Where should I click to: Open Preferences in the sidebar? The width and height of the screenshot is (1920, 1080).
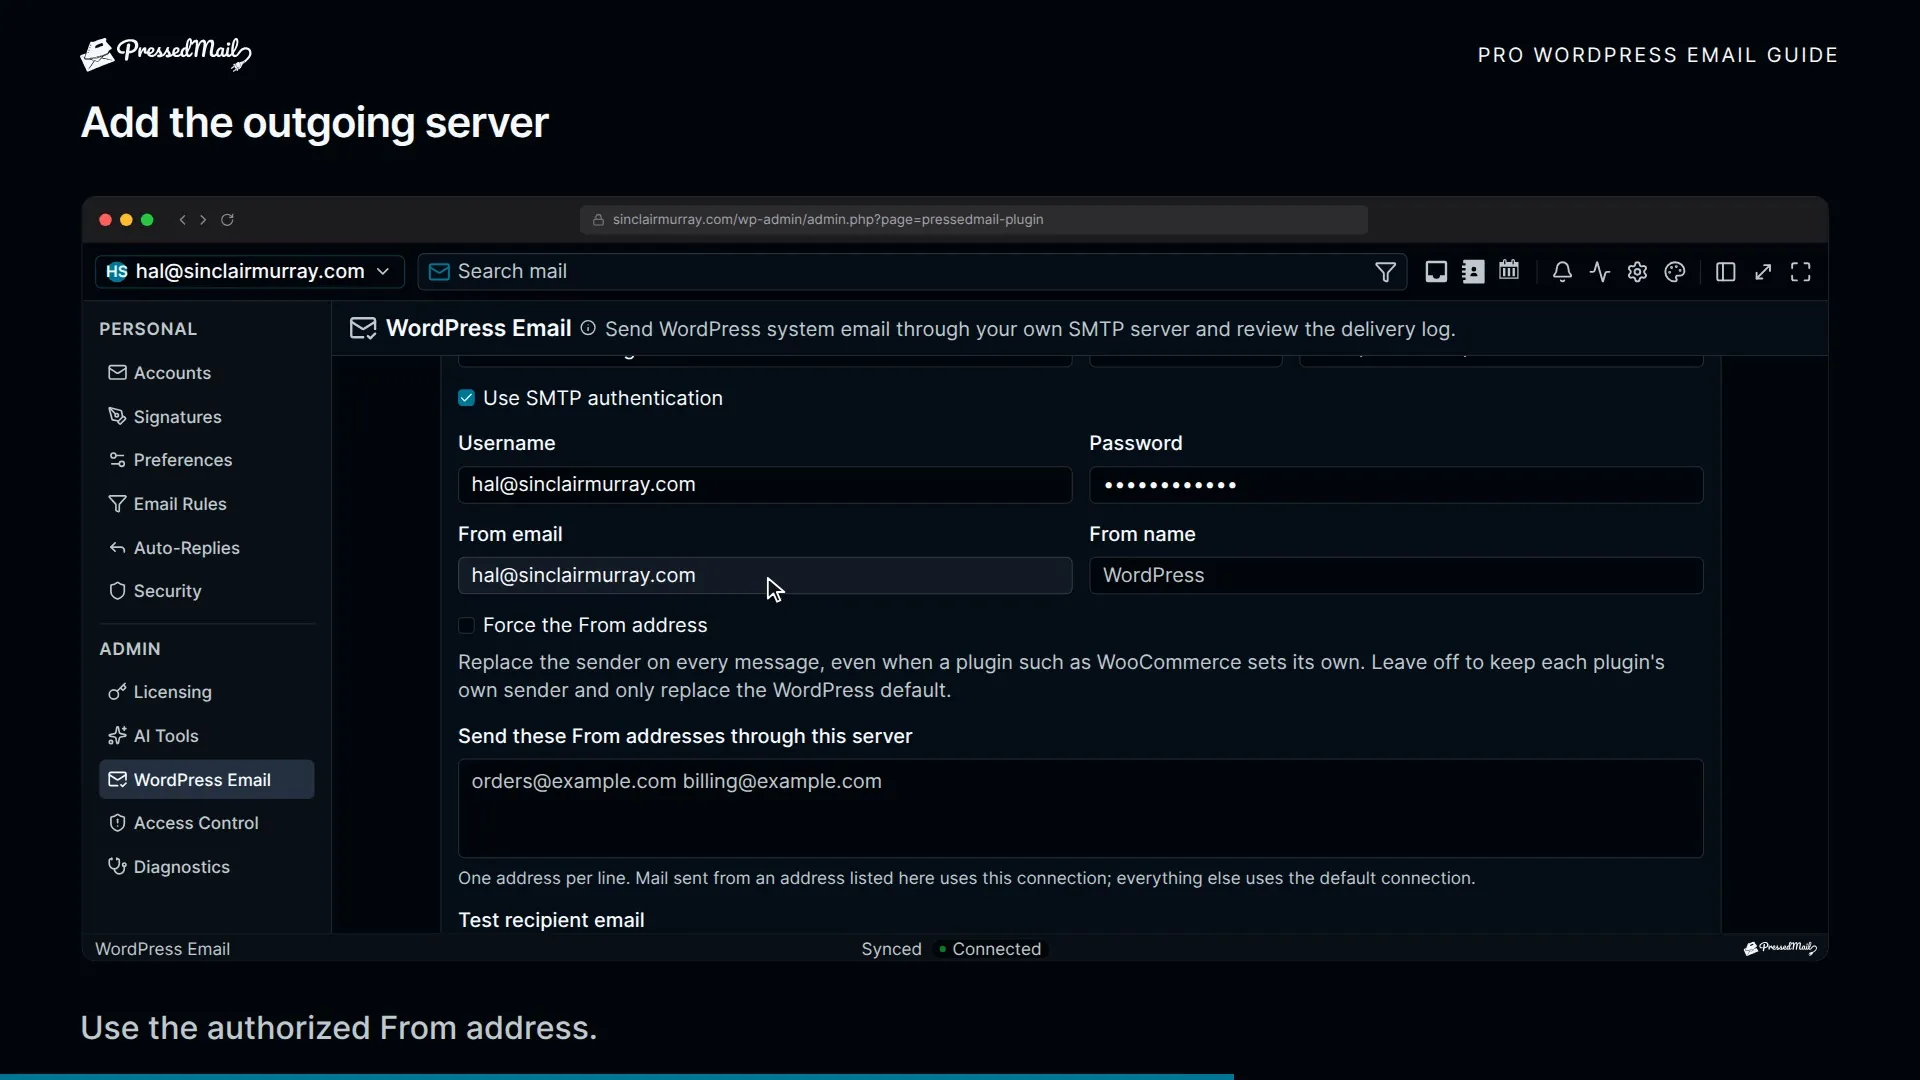click(207, 460)
